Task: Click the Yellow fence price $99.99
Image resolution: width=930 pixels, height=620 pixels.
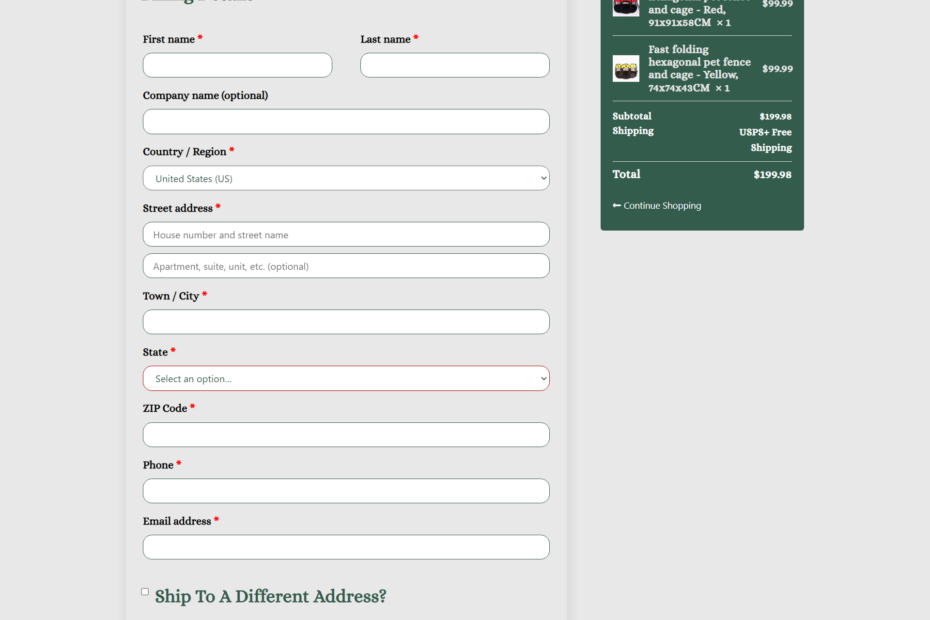Action: tap(778, 69)
